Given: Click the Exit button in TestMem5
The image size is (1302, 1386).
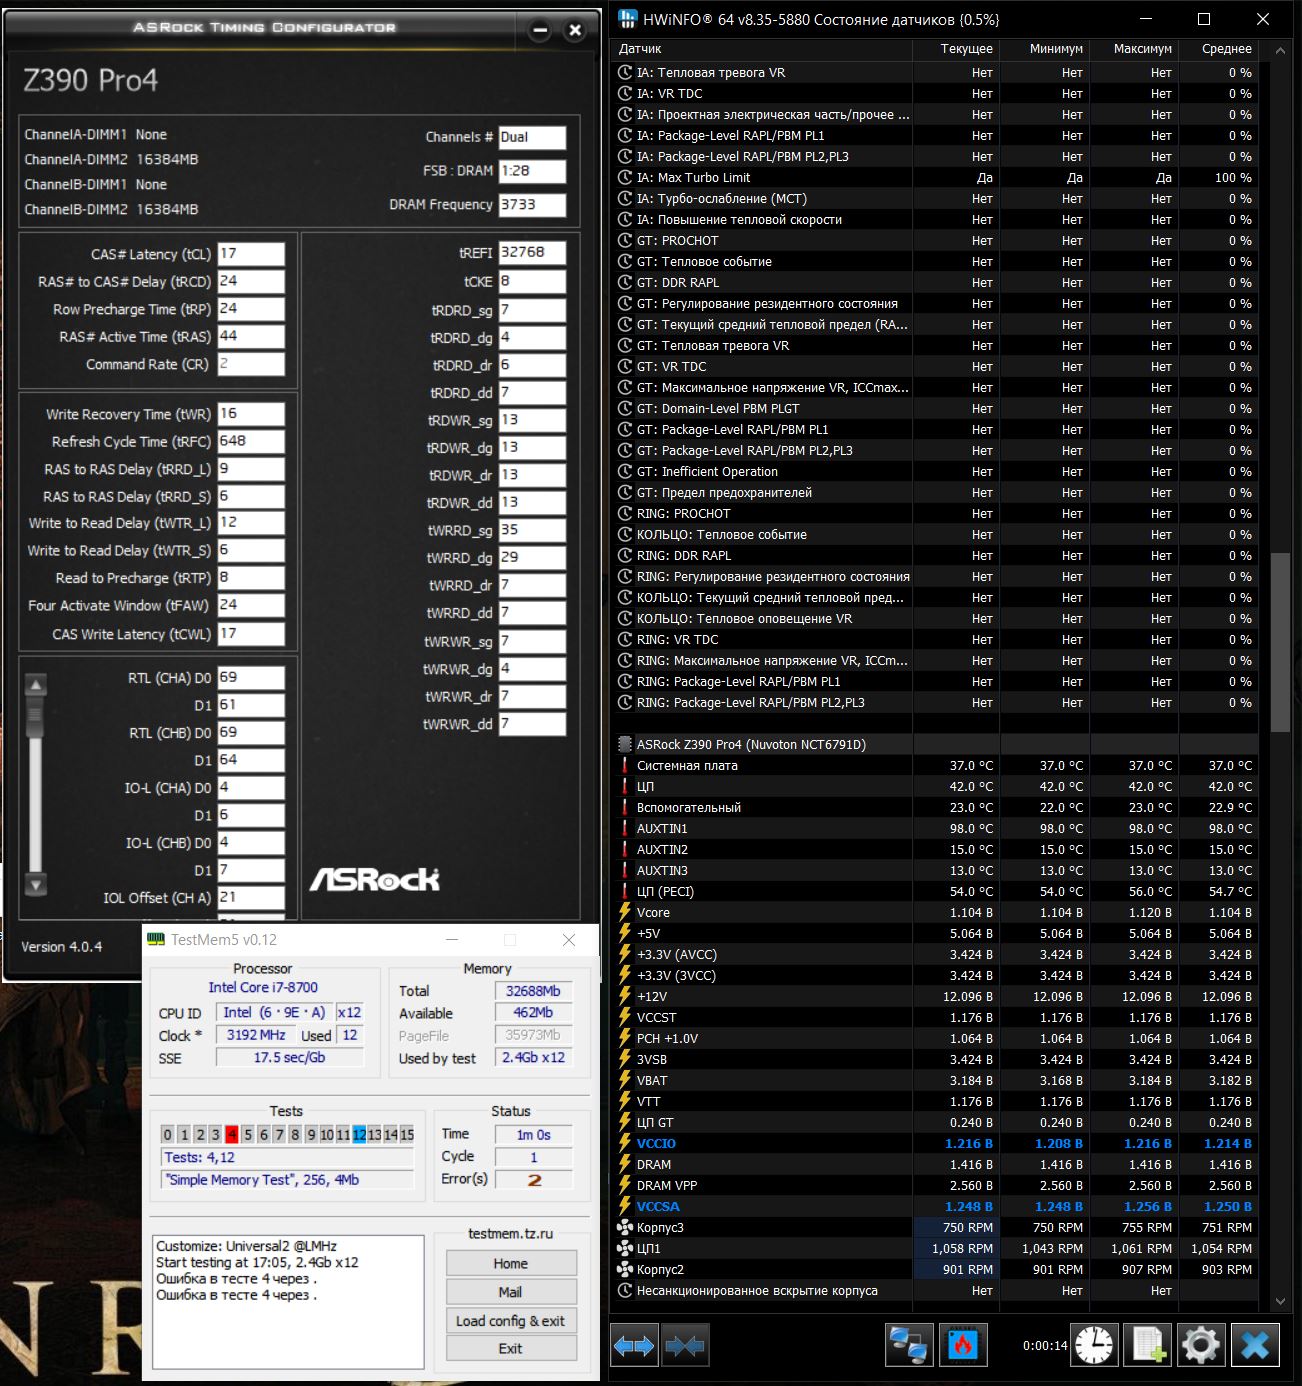Looking at the screenshot, I should 511,1349.
